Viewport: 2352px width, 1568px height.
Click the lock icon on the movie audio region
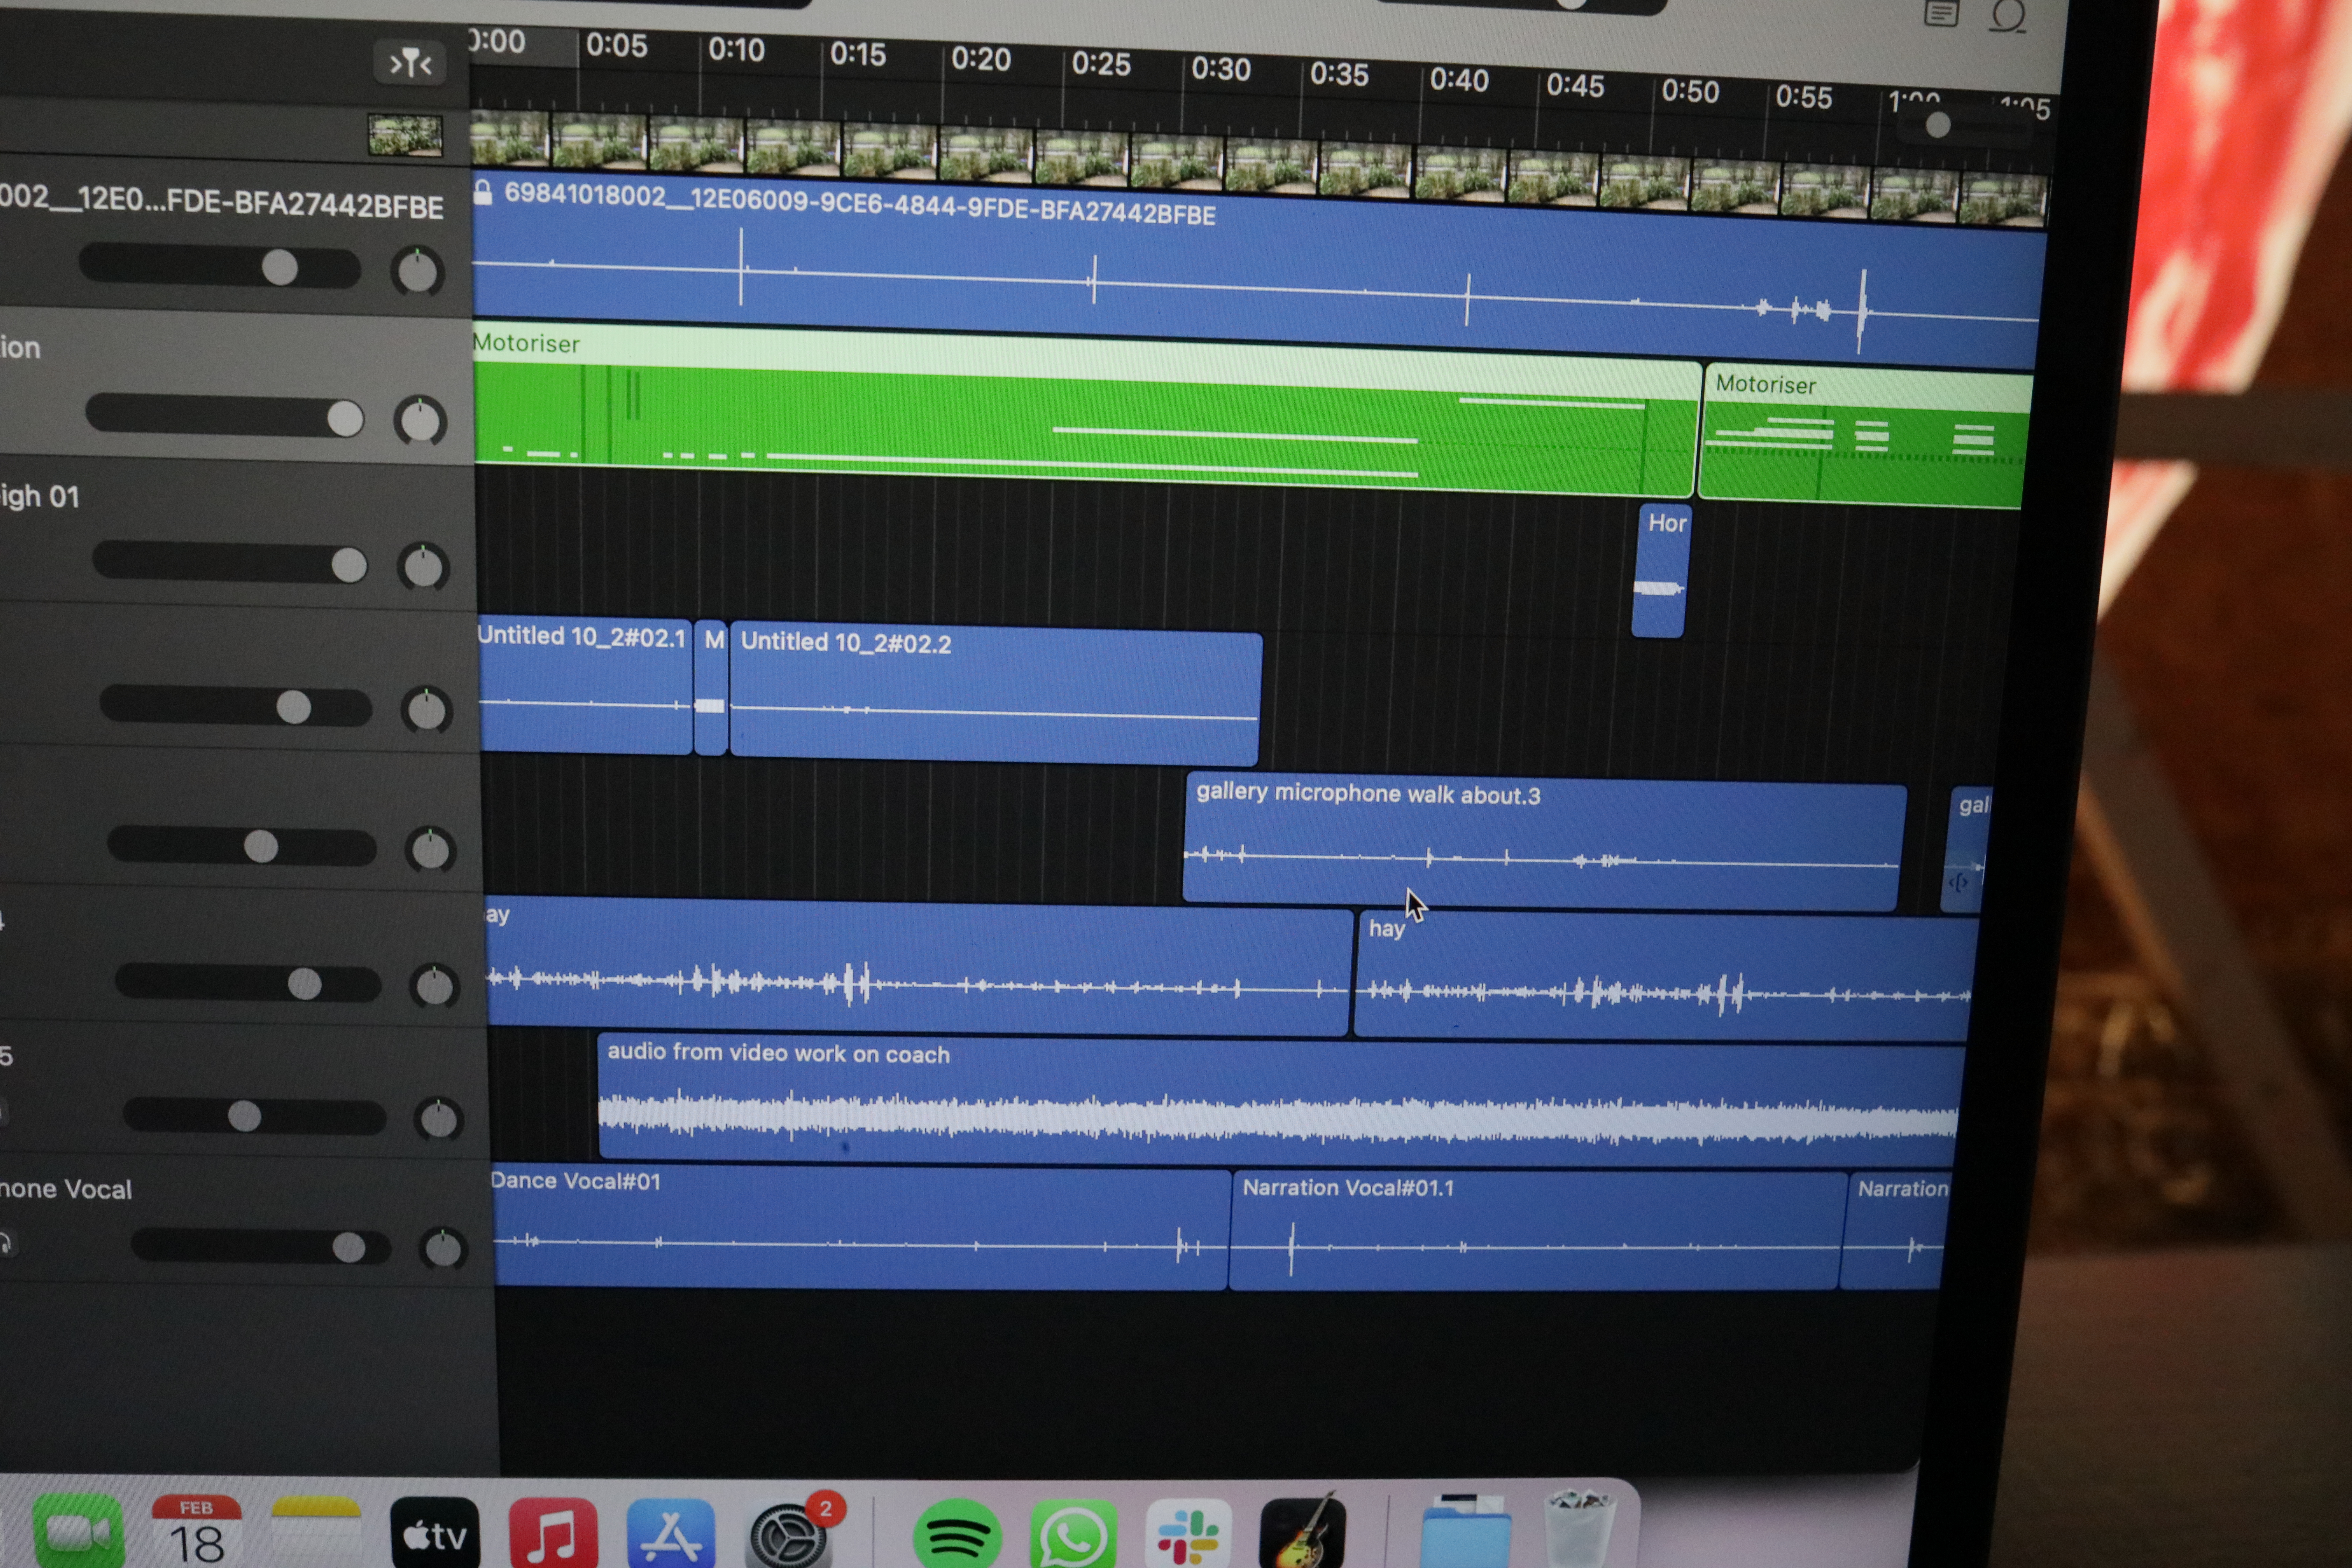tap(483, 192)
